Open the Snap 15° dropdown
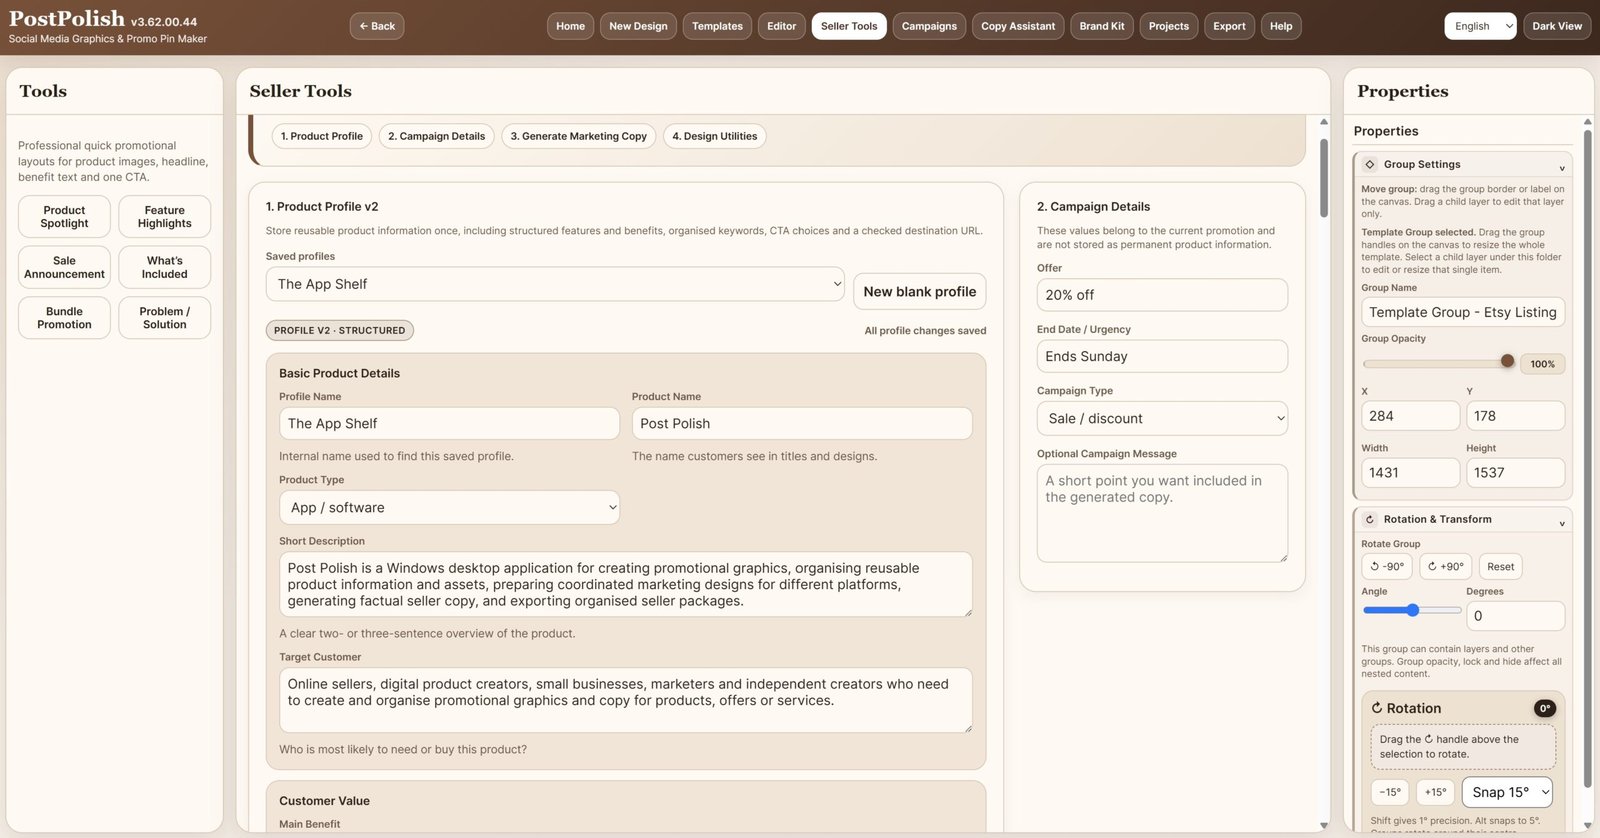 click(x=1507, y=792)
